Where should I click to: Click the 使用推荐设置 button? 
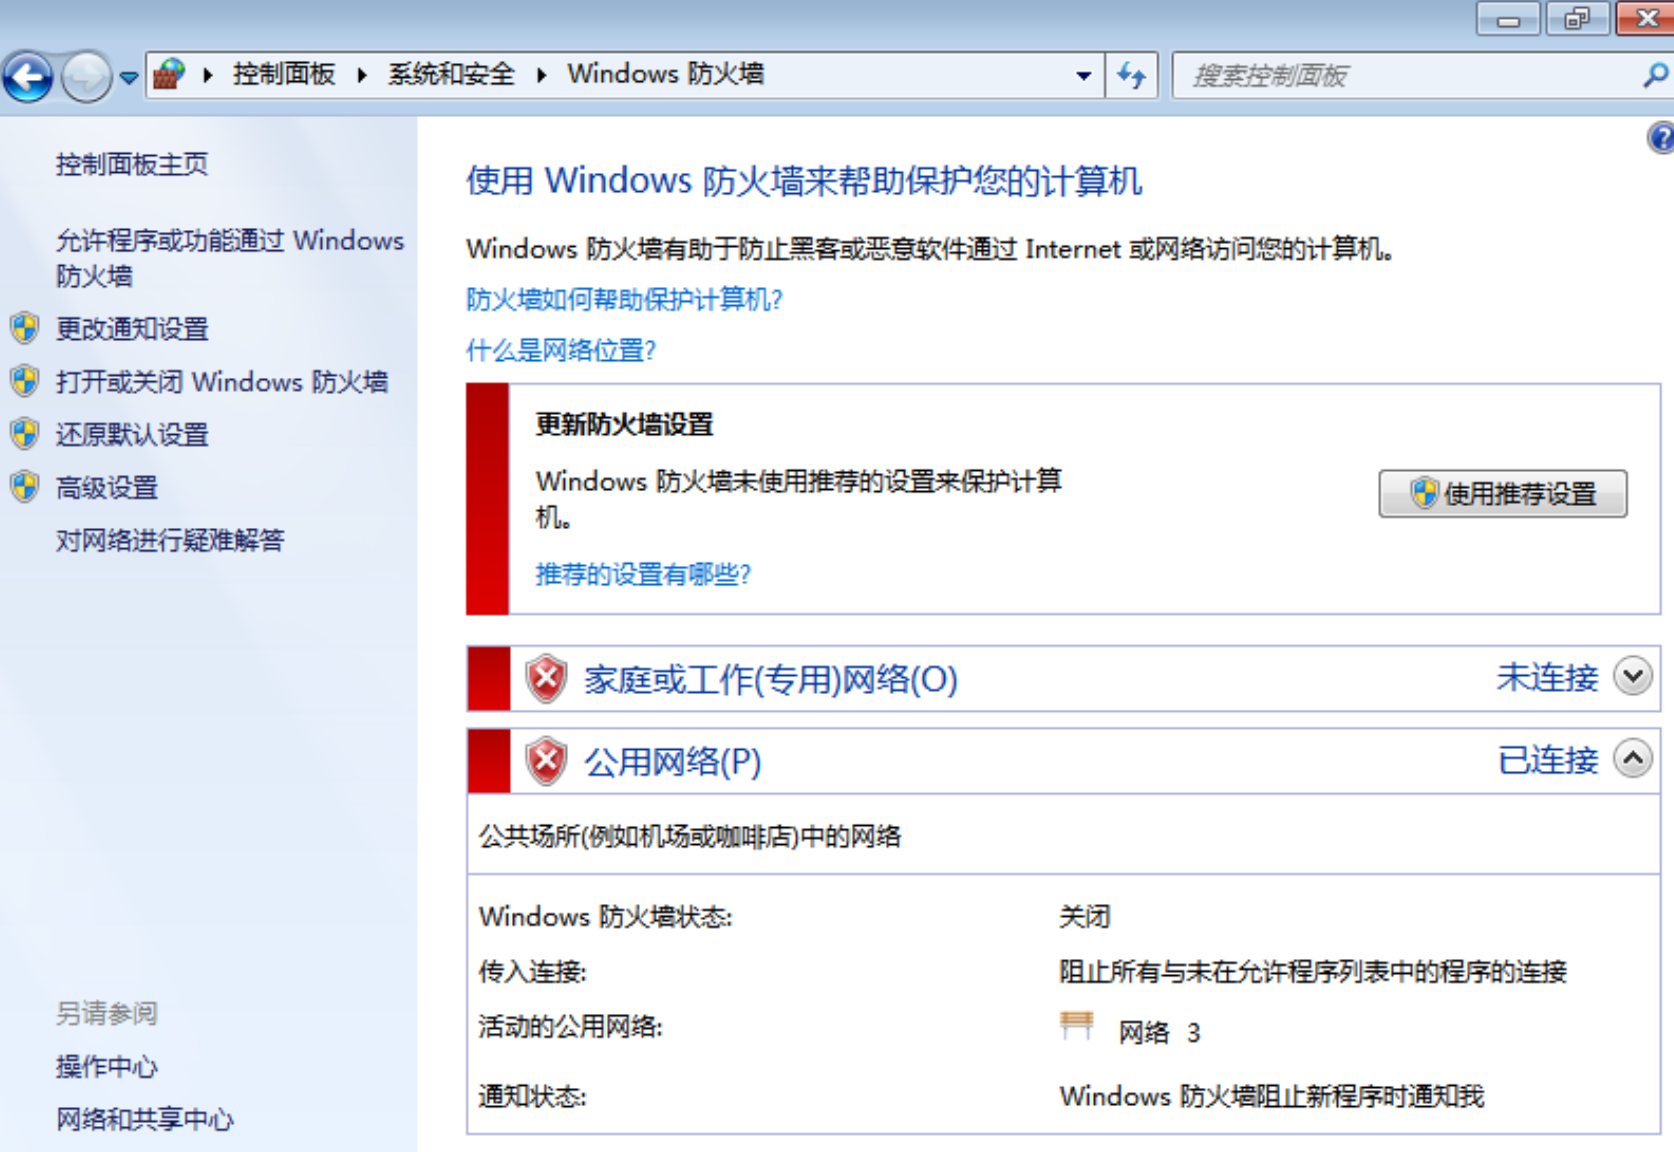(x=1503, y=494)
